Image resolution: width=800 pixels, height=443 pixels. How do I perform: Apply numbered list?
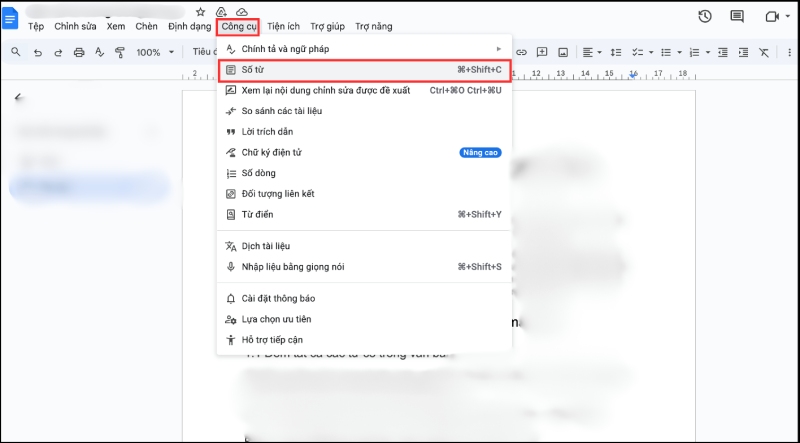(694, 52)
